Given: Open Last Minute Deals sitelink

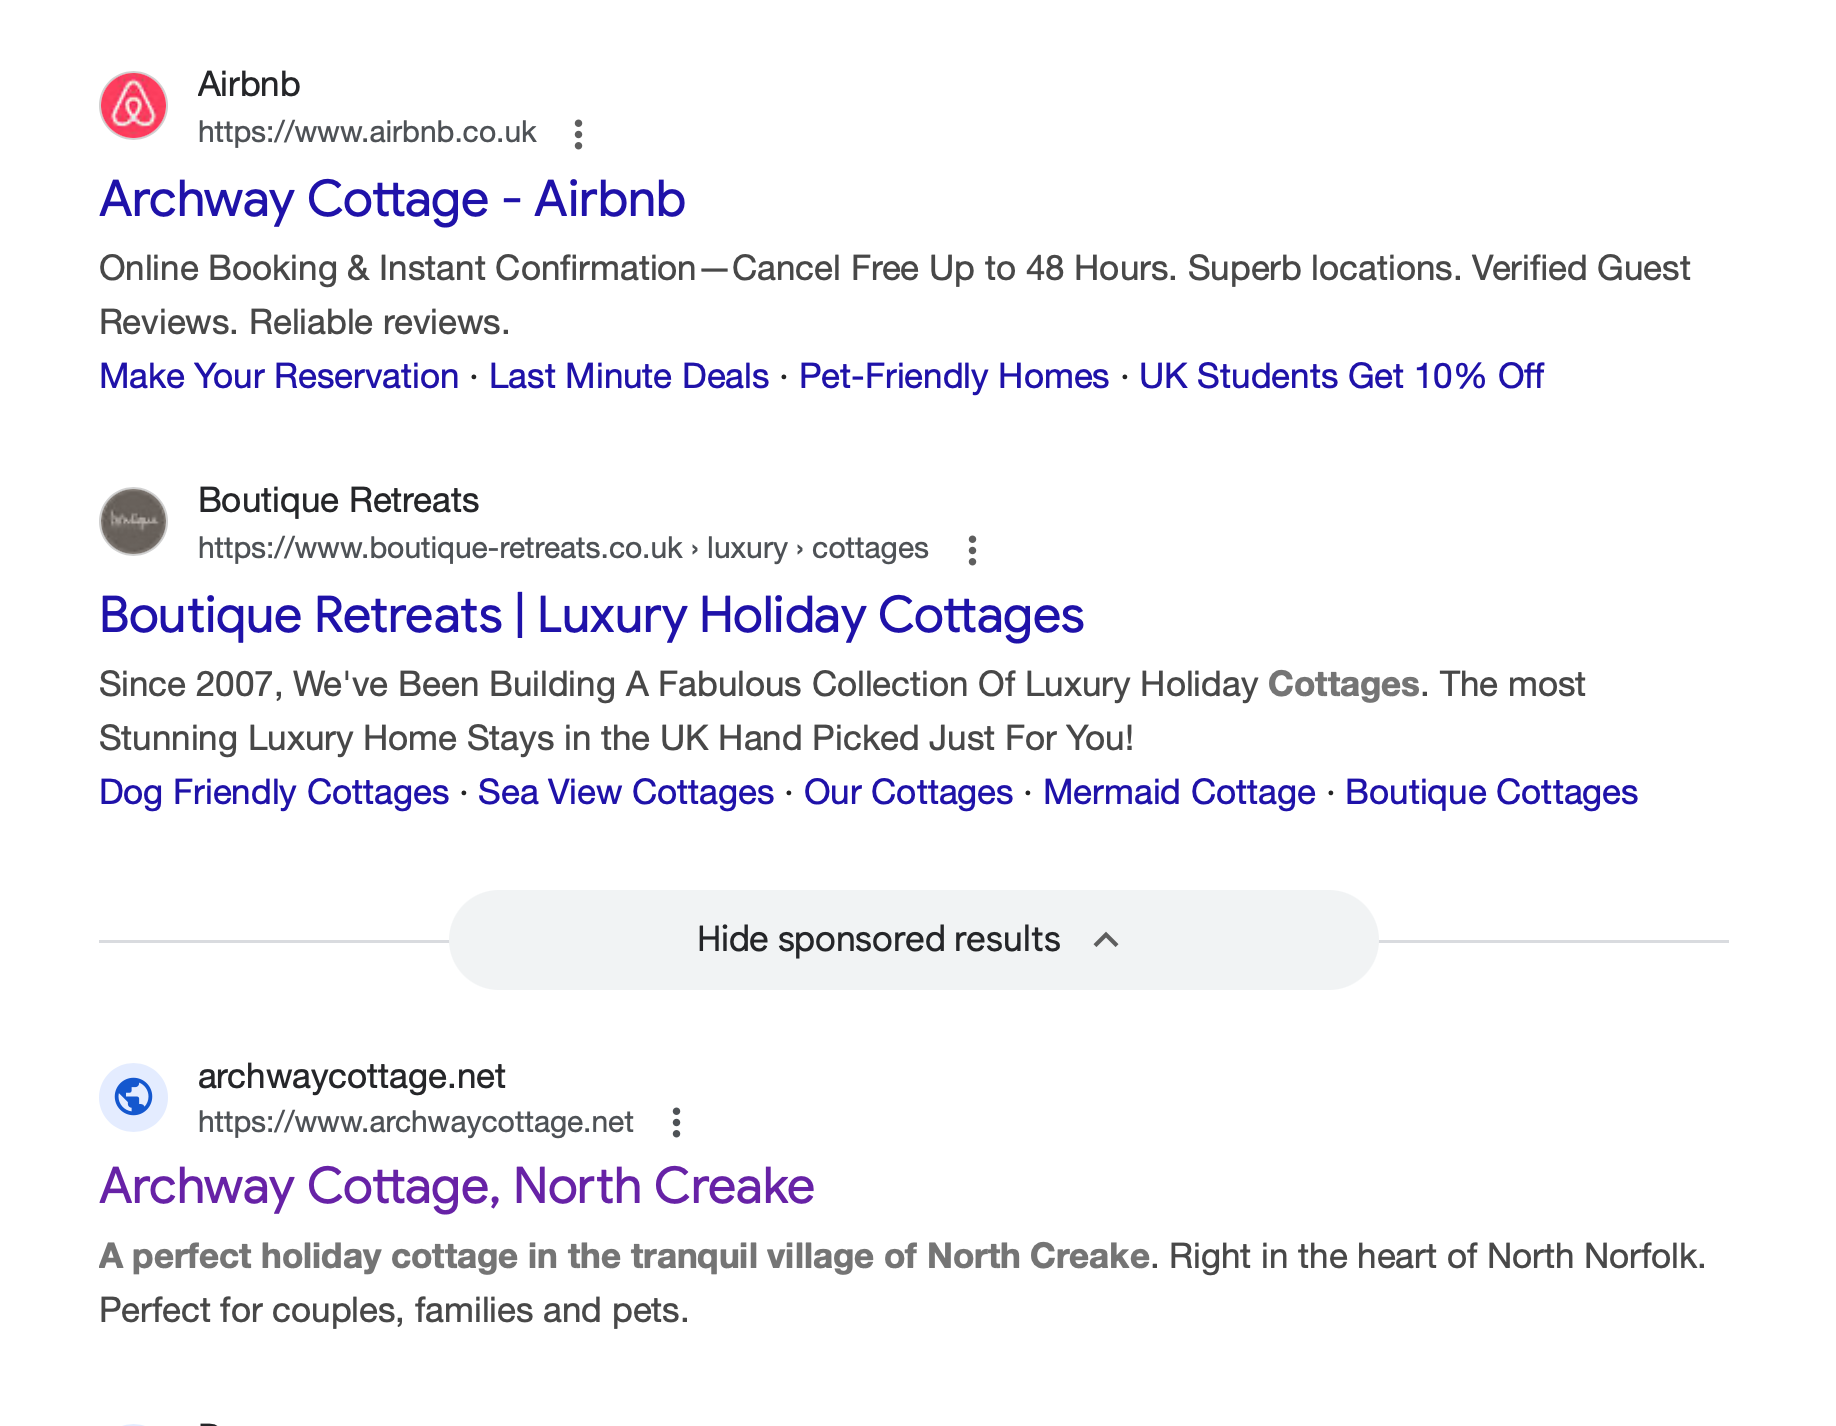Looking at the screenshot, I should tap(628, 376).
